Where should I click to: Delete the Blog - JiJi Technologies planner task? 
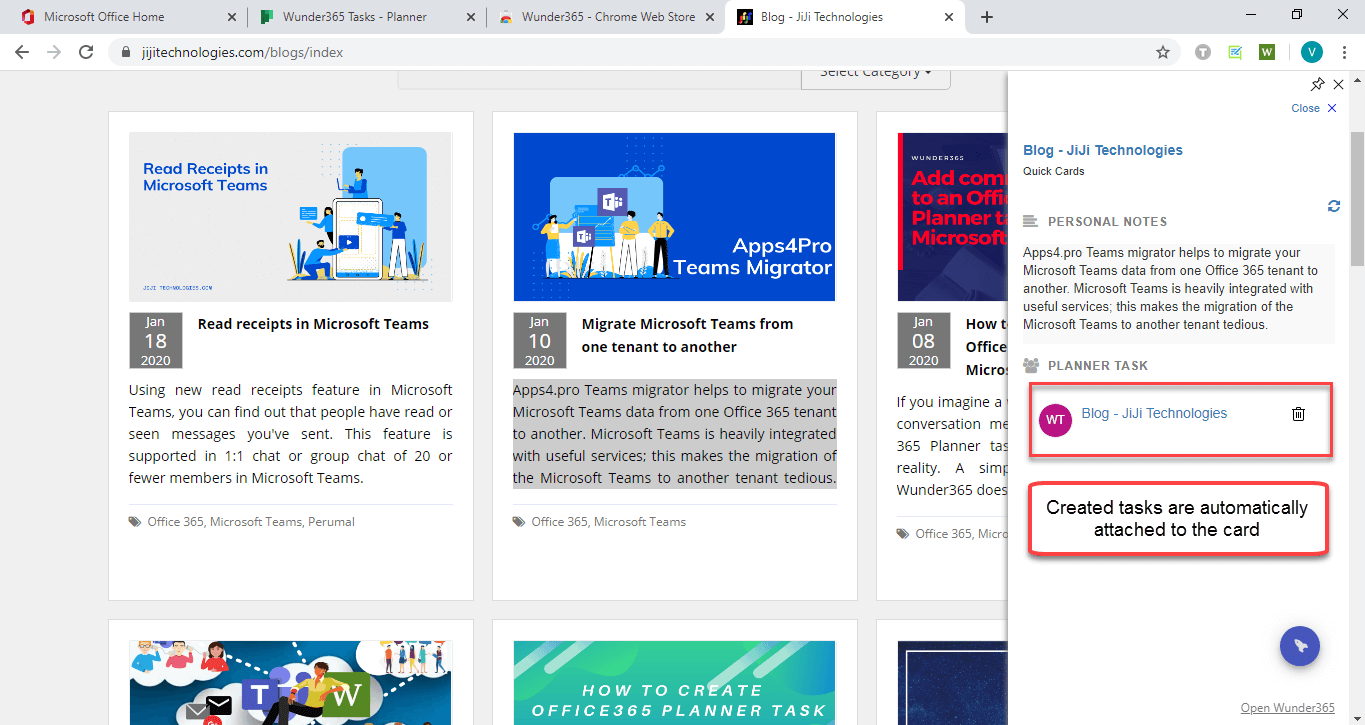click(x=1299, y=414)
